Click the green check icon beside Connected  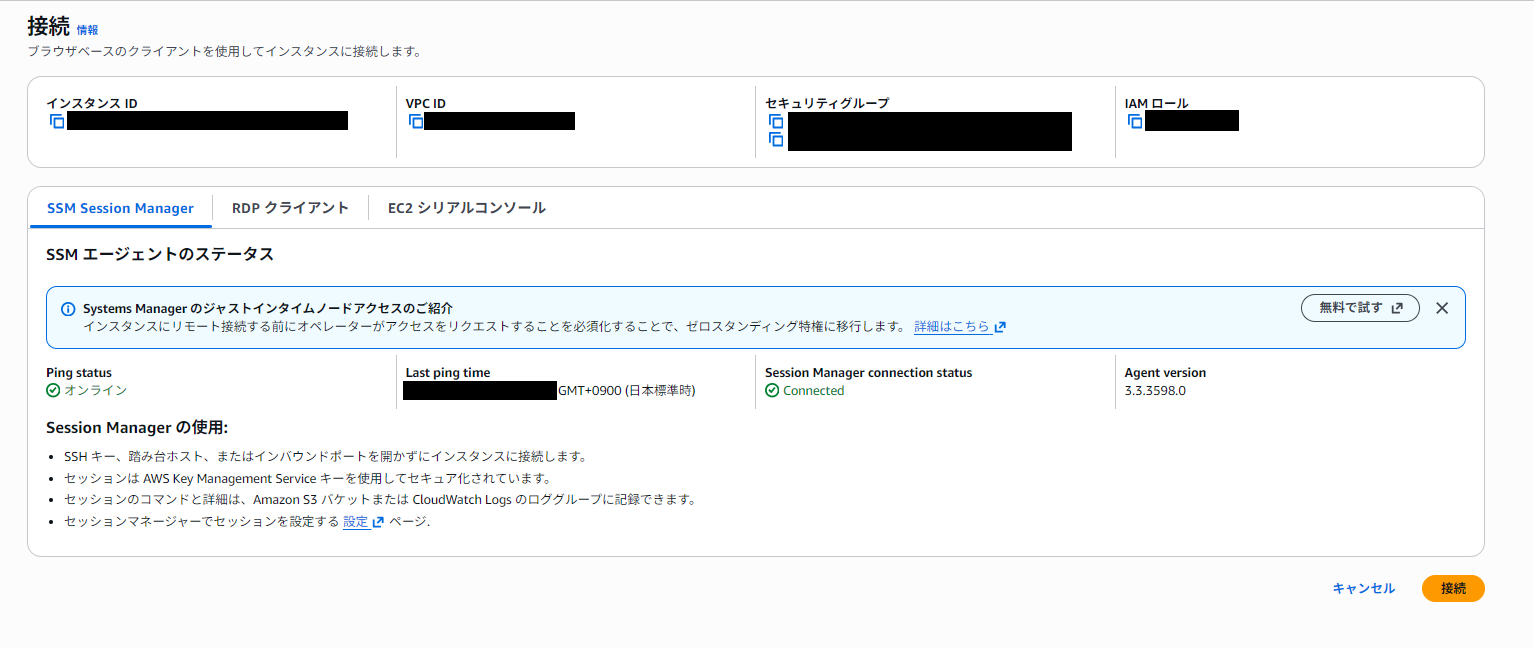pyautogui.click(x=772, y=391)
